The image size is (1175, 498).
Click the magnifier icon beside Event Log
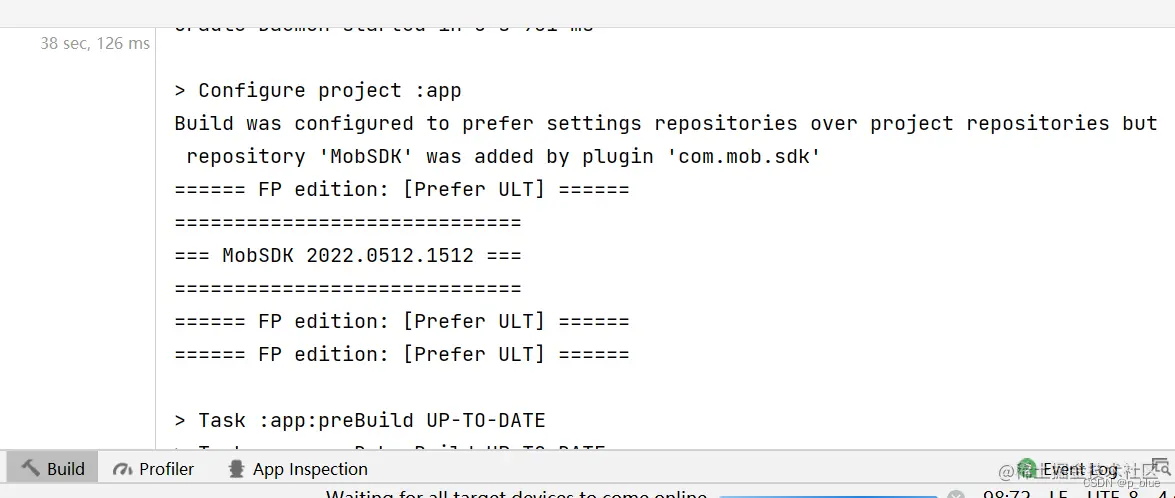click(x=1160, y=468)
